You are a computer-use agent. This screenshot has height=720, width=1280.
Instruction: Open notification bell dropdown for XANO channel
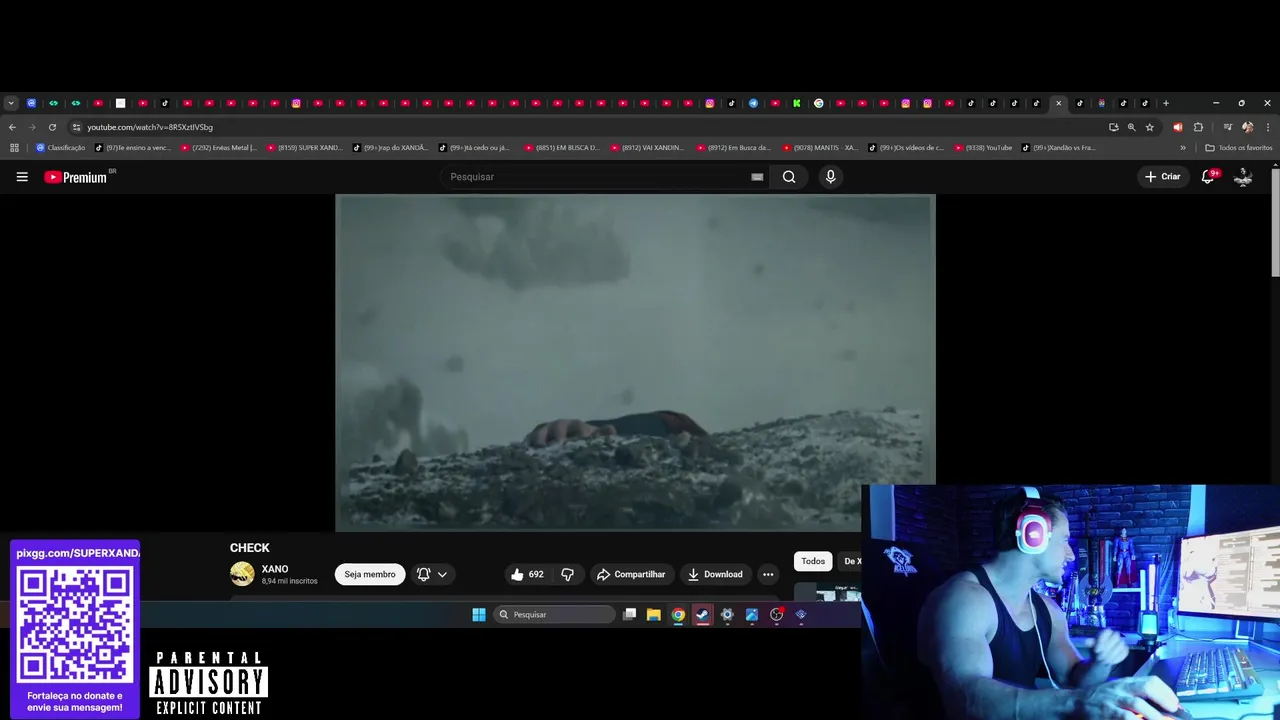[432, 574]
